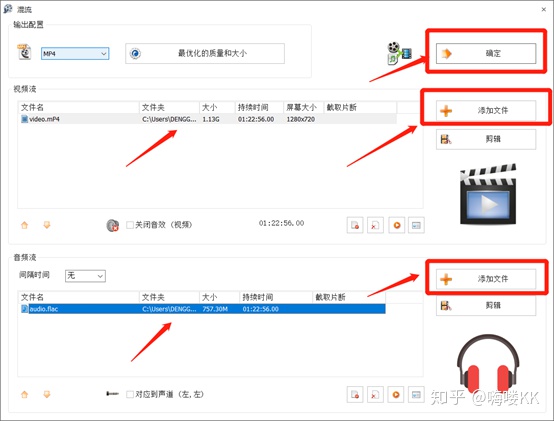Remove selected file icon in video stream toolbar
The width and height of the screenshot is (554, 421).
(355, 225)
